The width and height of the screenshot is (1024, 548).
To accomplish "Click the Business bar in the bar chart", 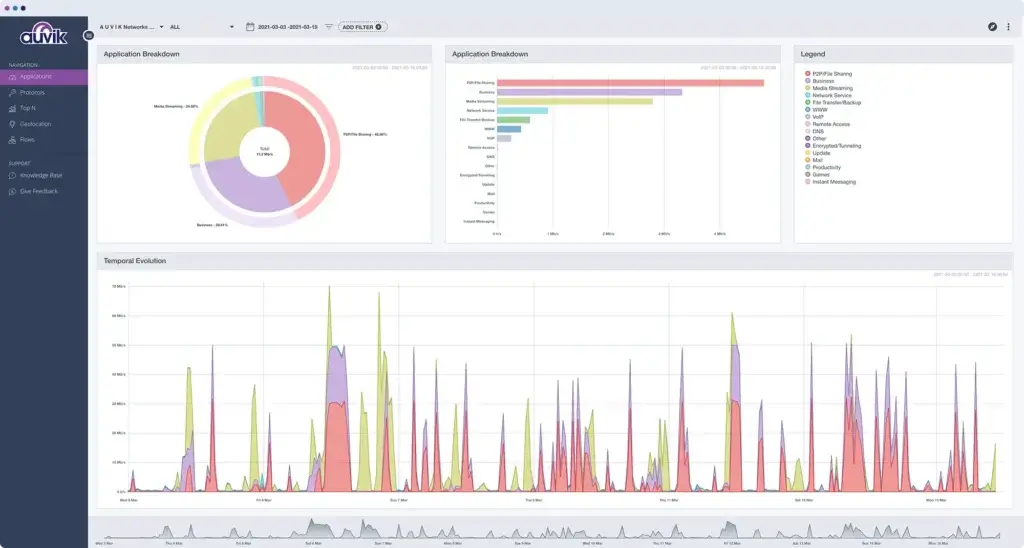I will tap(590, 92).
